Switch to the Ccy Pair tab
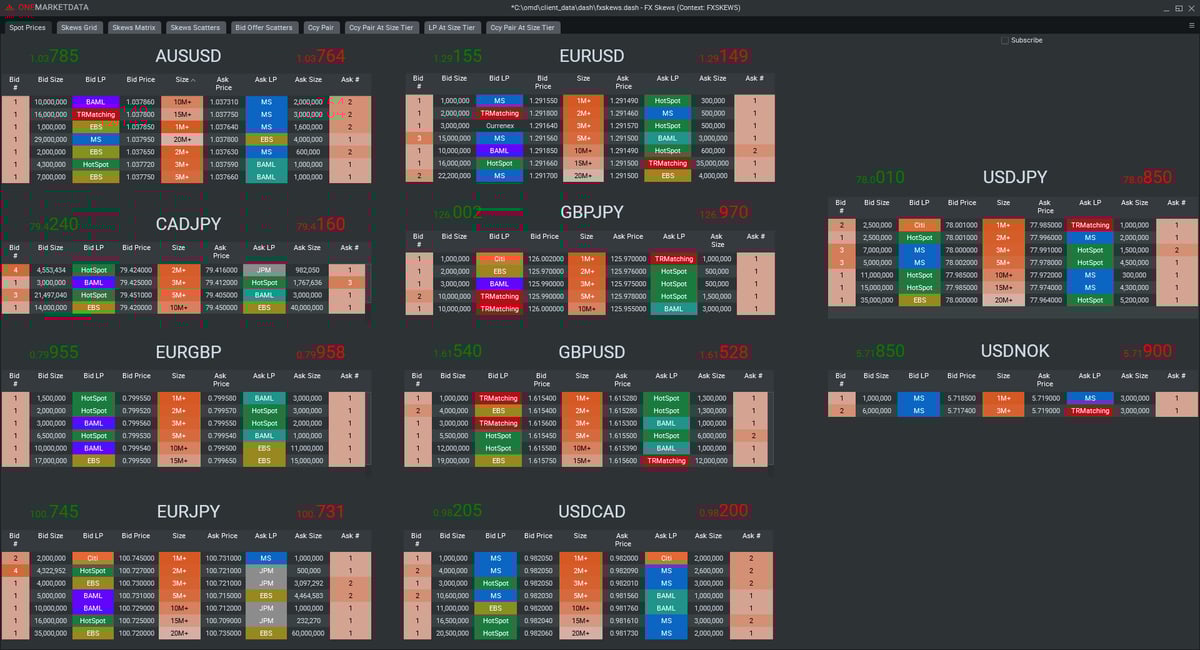This screenshot has height=650, width=1200. pyautogui.click(x=321, y=27)
